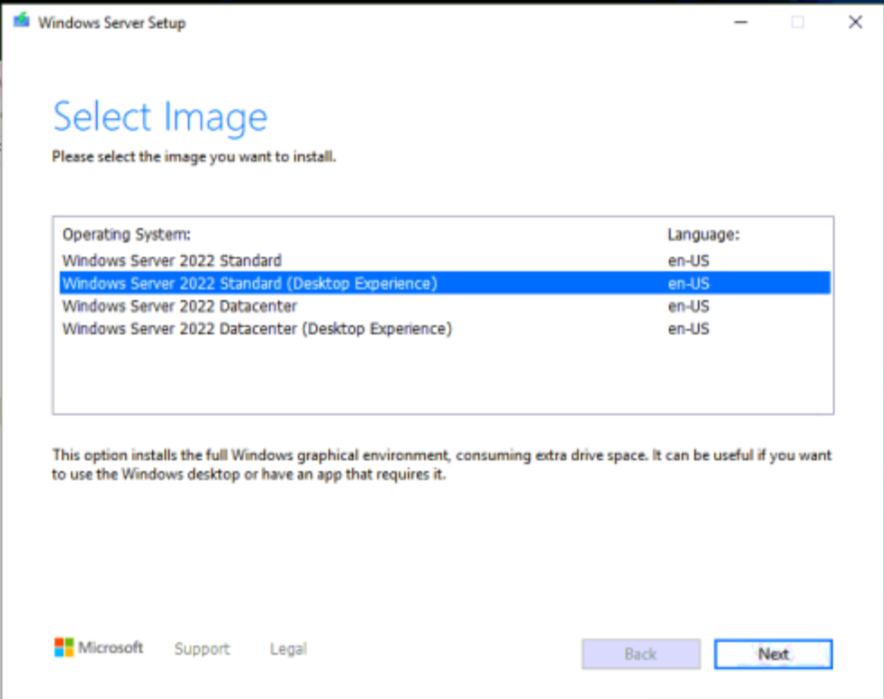The image size is (884, 699).
Task: Click the Next button
Action: point(772,654)
